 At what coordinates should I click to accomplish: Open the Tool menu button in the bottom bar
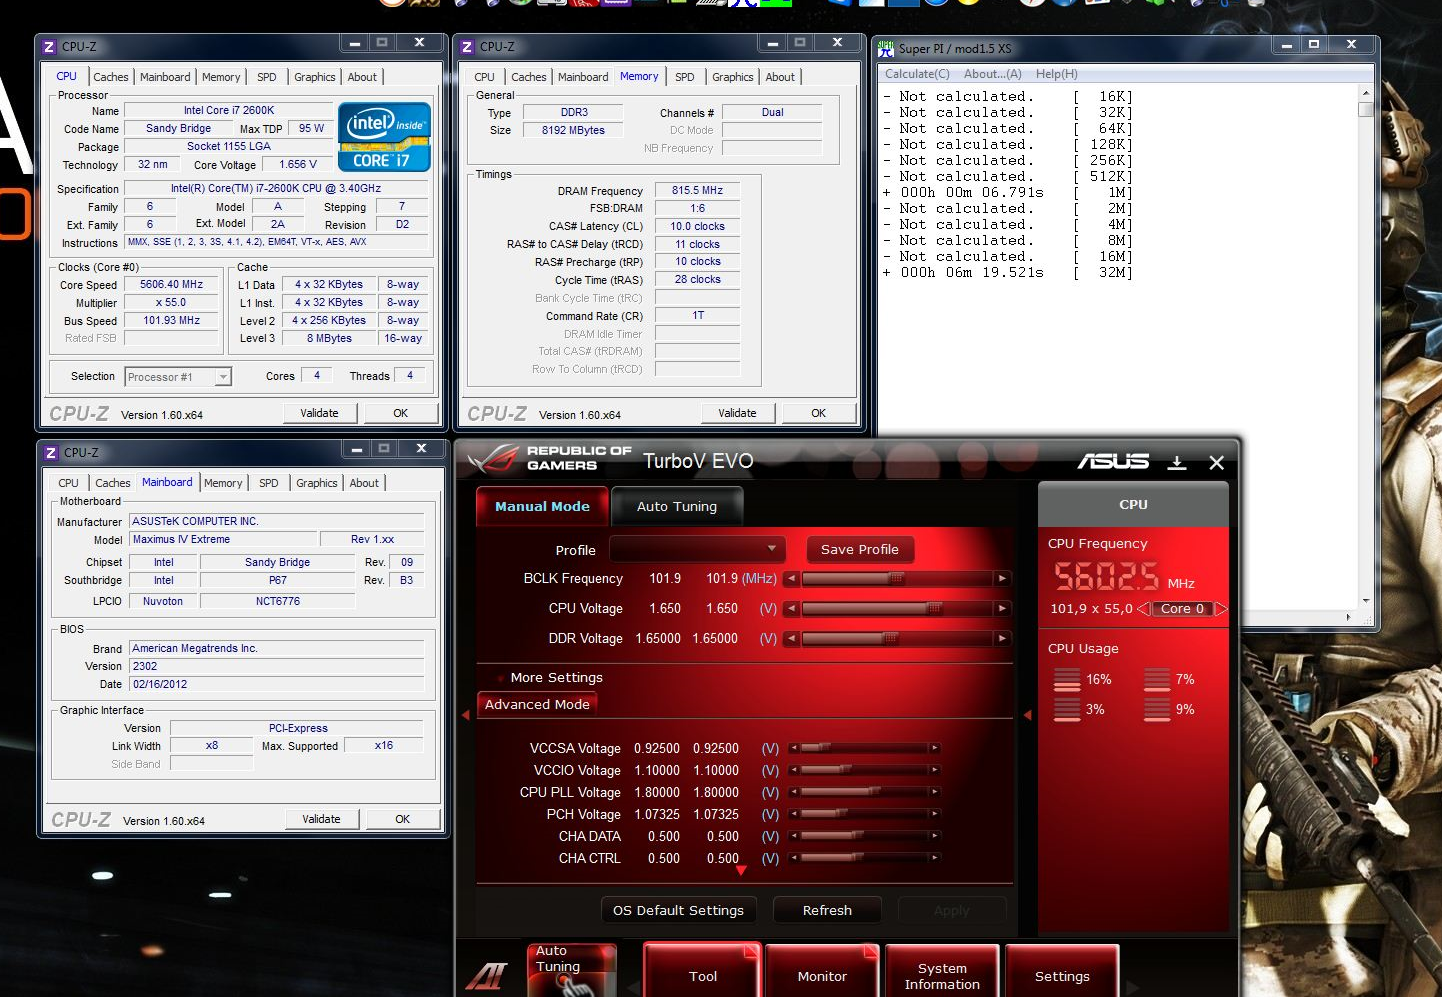pos(702,971)
